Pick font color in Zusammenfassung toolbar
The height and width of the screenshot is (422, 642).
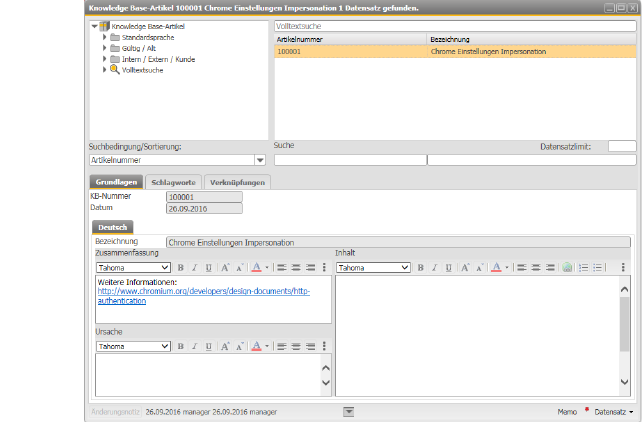click(256, 267)
